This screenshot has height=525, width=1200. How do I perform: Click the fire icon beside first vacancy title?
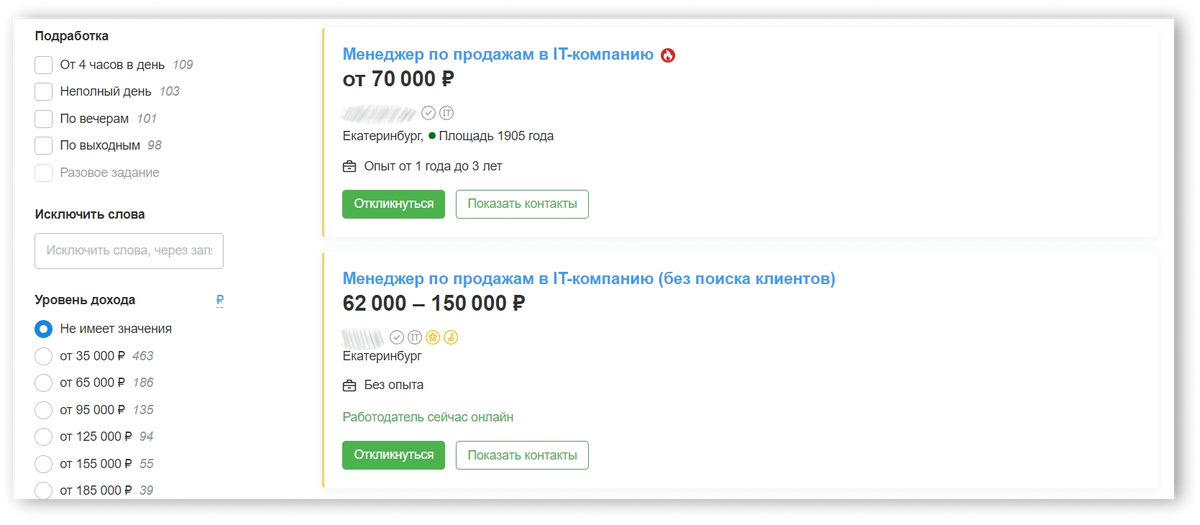tap(669, 55)
